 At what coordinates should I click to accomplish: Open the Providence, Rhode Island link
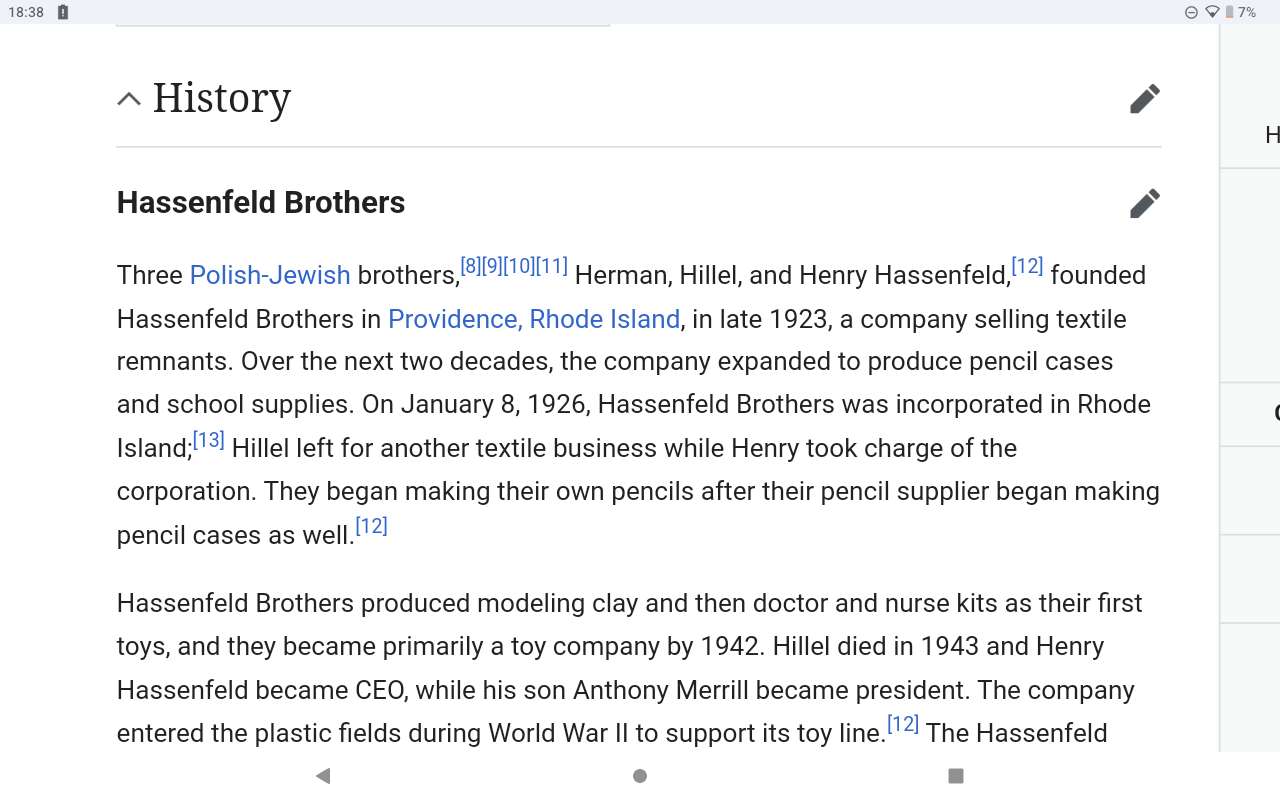click(x=534, y=319)
